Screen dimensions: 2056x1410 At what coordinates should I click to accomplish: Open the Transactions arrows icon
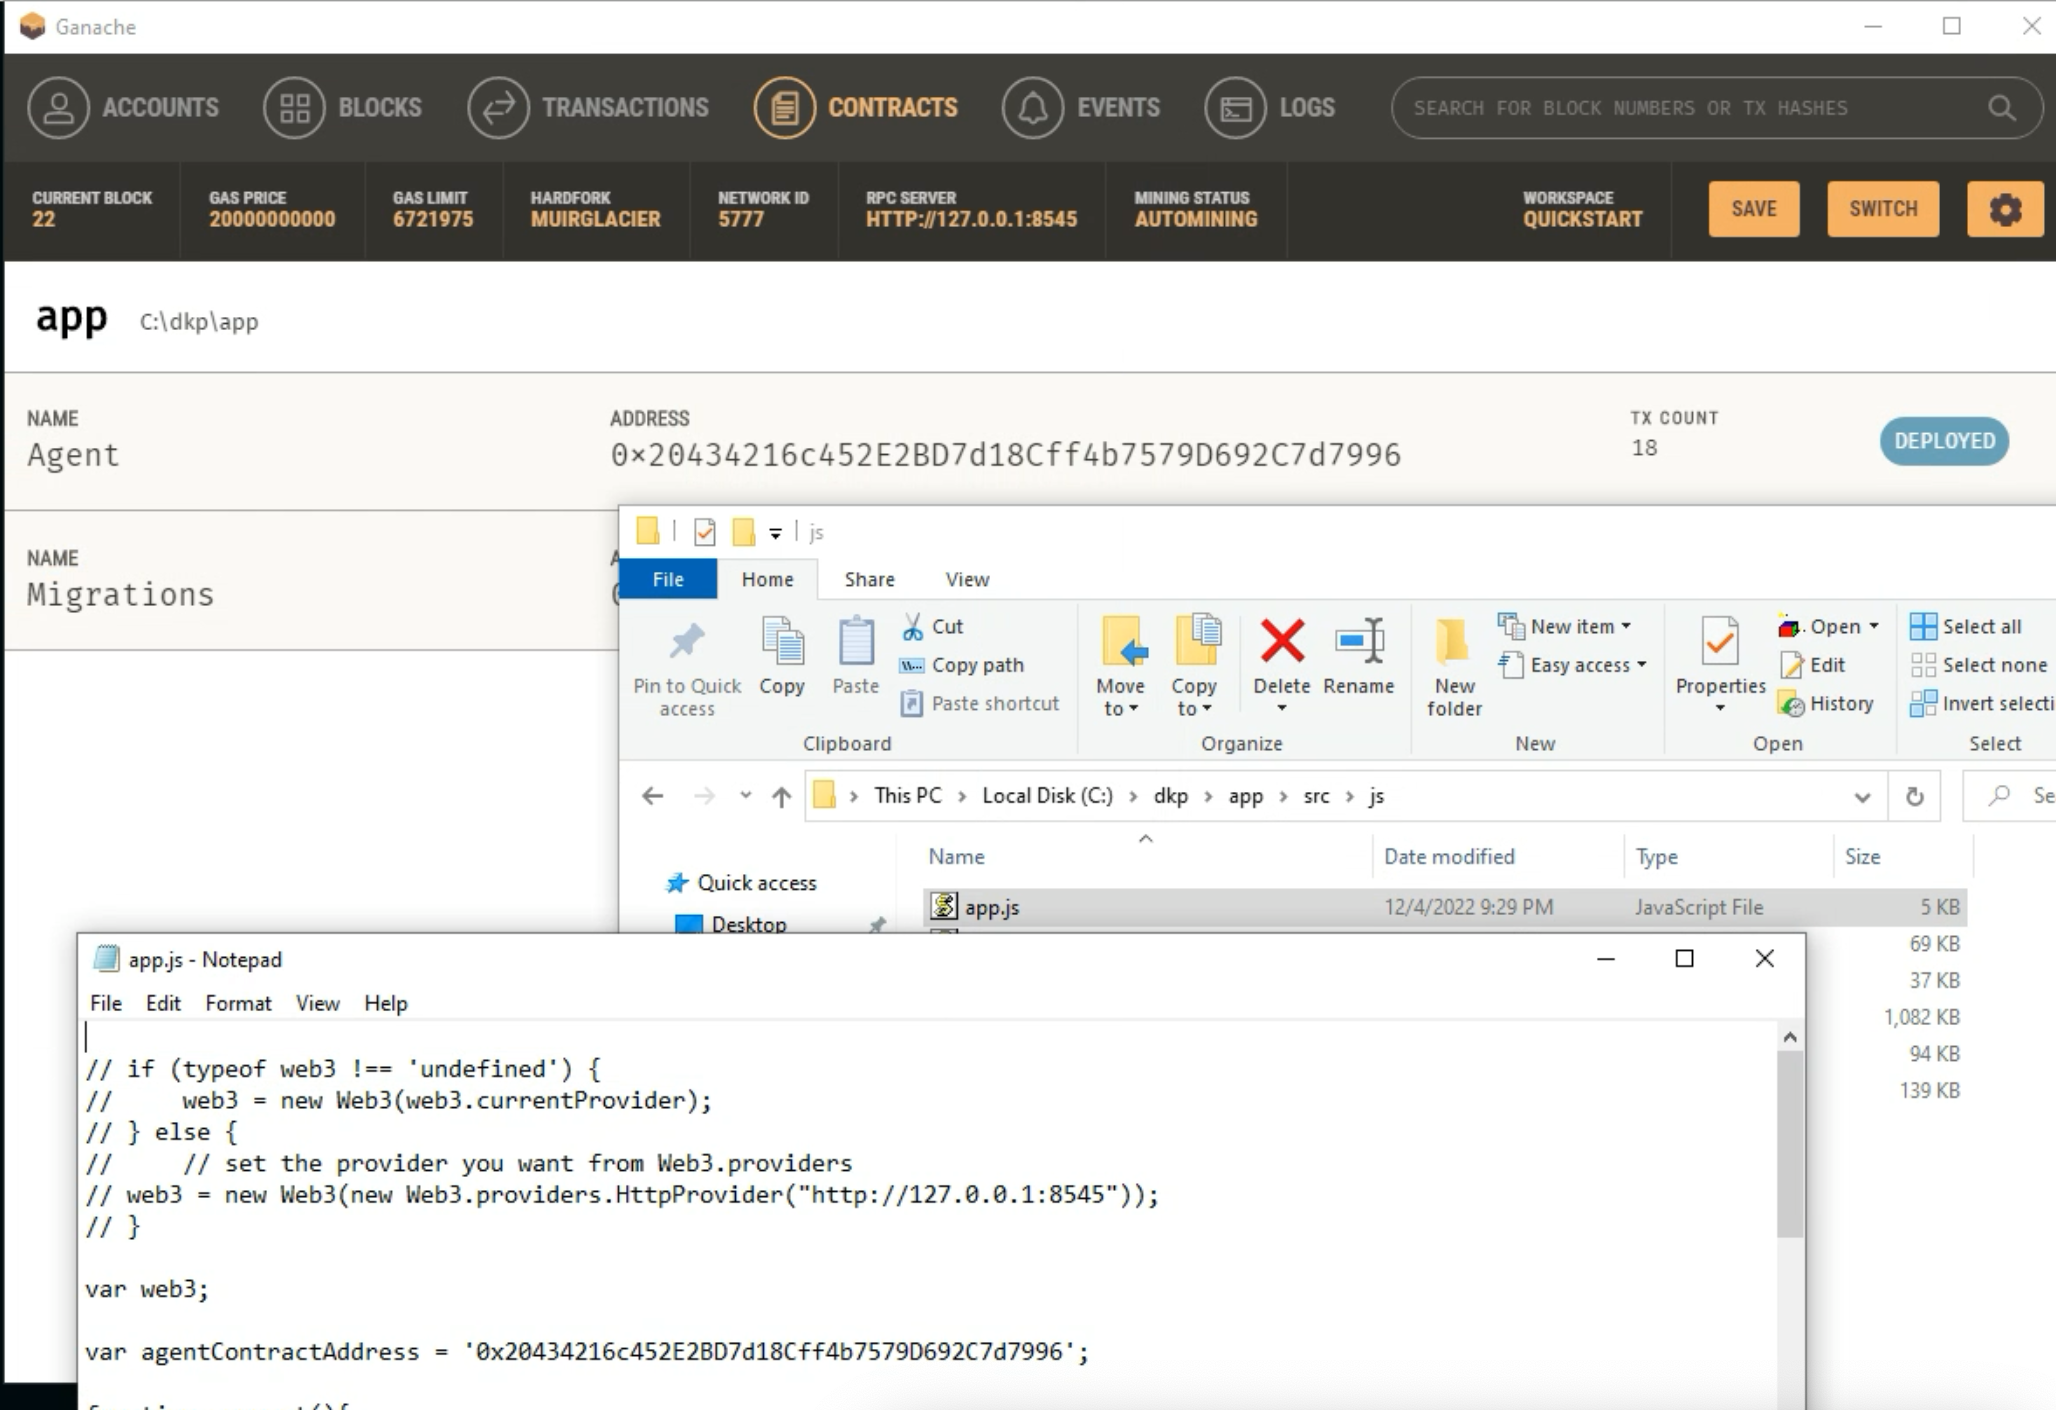click(498, 108)
